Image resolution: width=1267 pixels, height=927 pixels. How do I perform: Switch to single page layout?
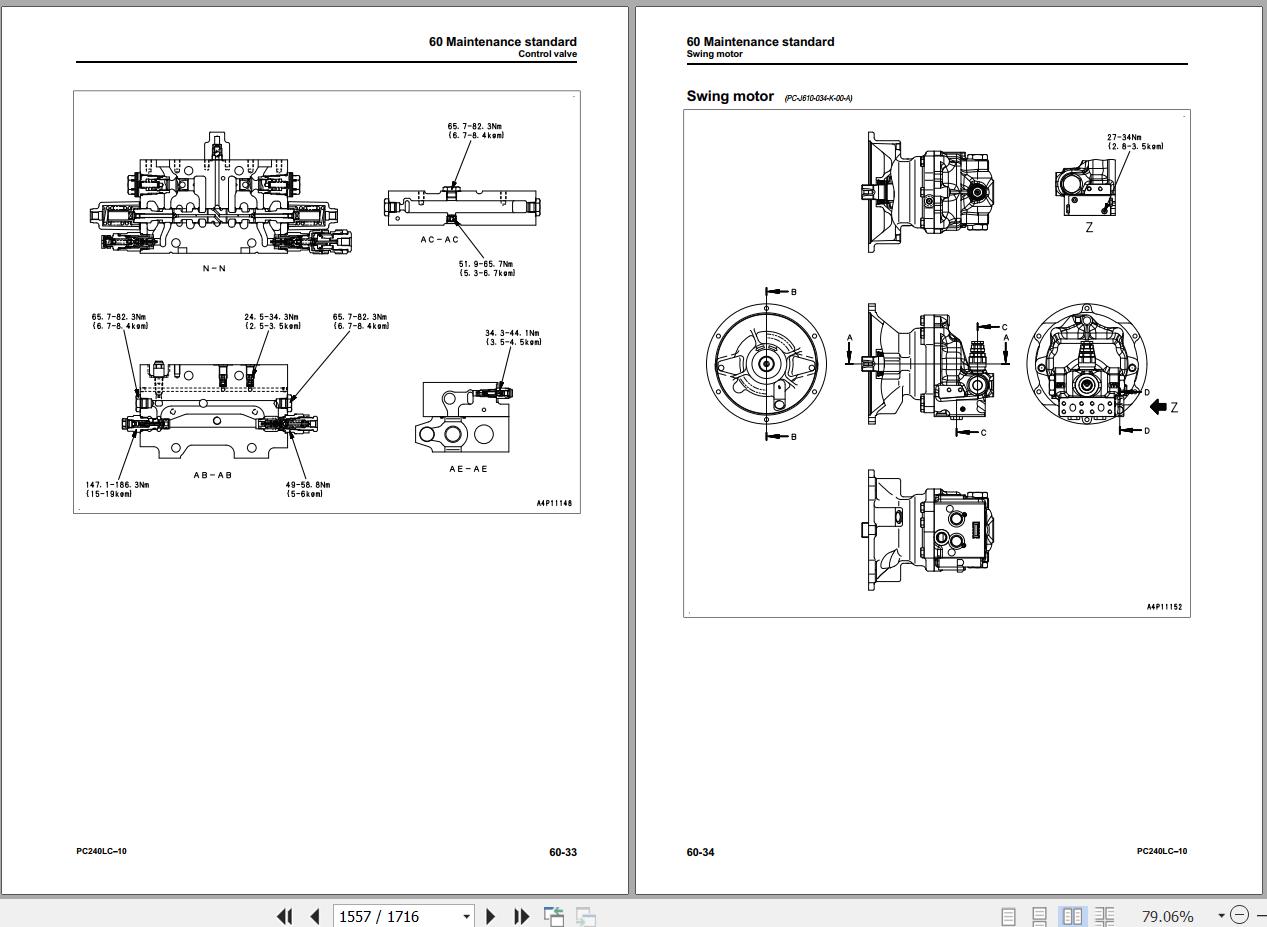pyautogui.click(x=1009, y=916)
